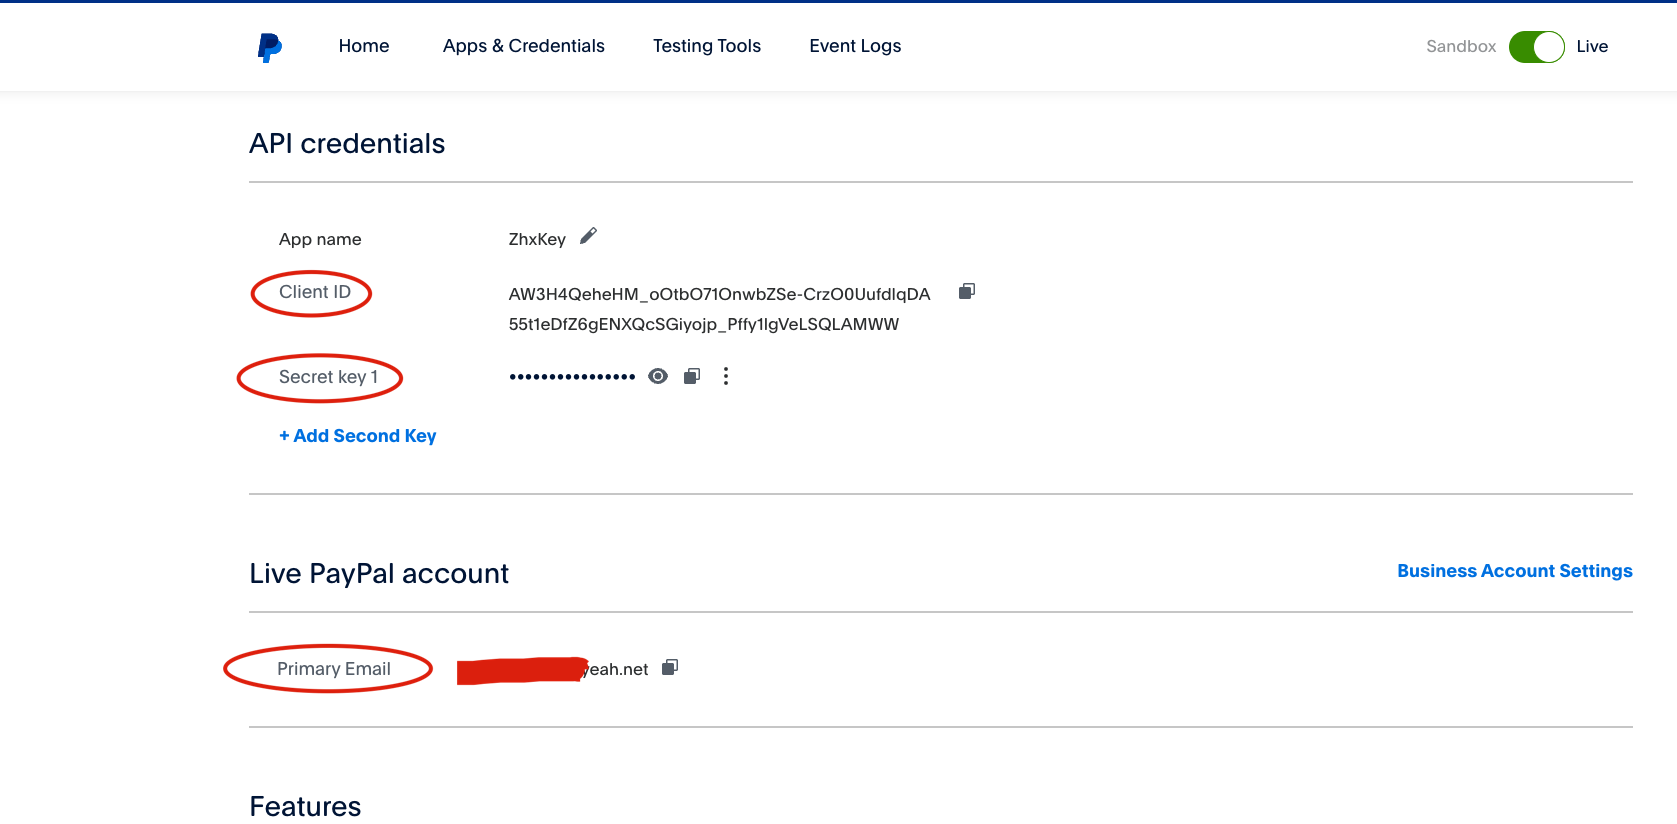Reveal Secret key 1 with the eye icon
The height and width of the screenshot is (824, 1677).
click(658, 376)
